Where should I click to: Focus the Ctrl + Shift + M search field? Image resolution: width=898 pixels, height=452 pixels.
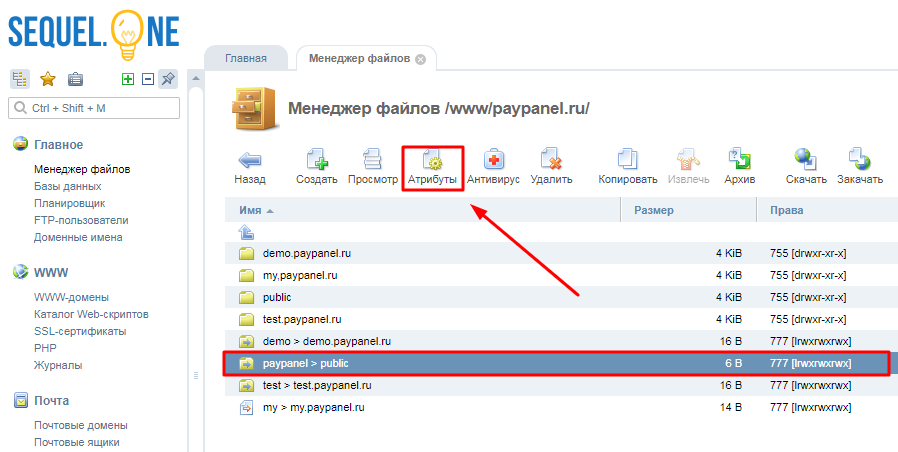point(94,108)
